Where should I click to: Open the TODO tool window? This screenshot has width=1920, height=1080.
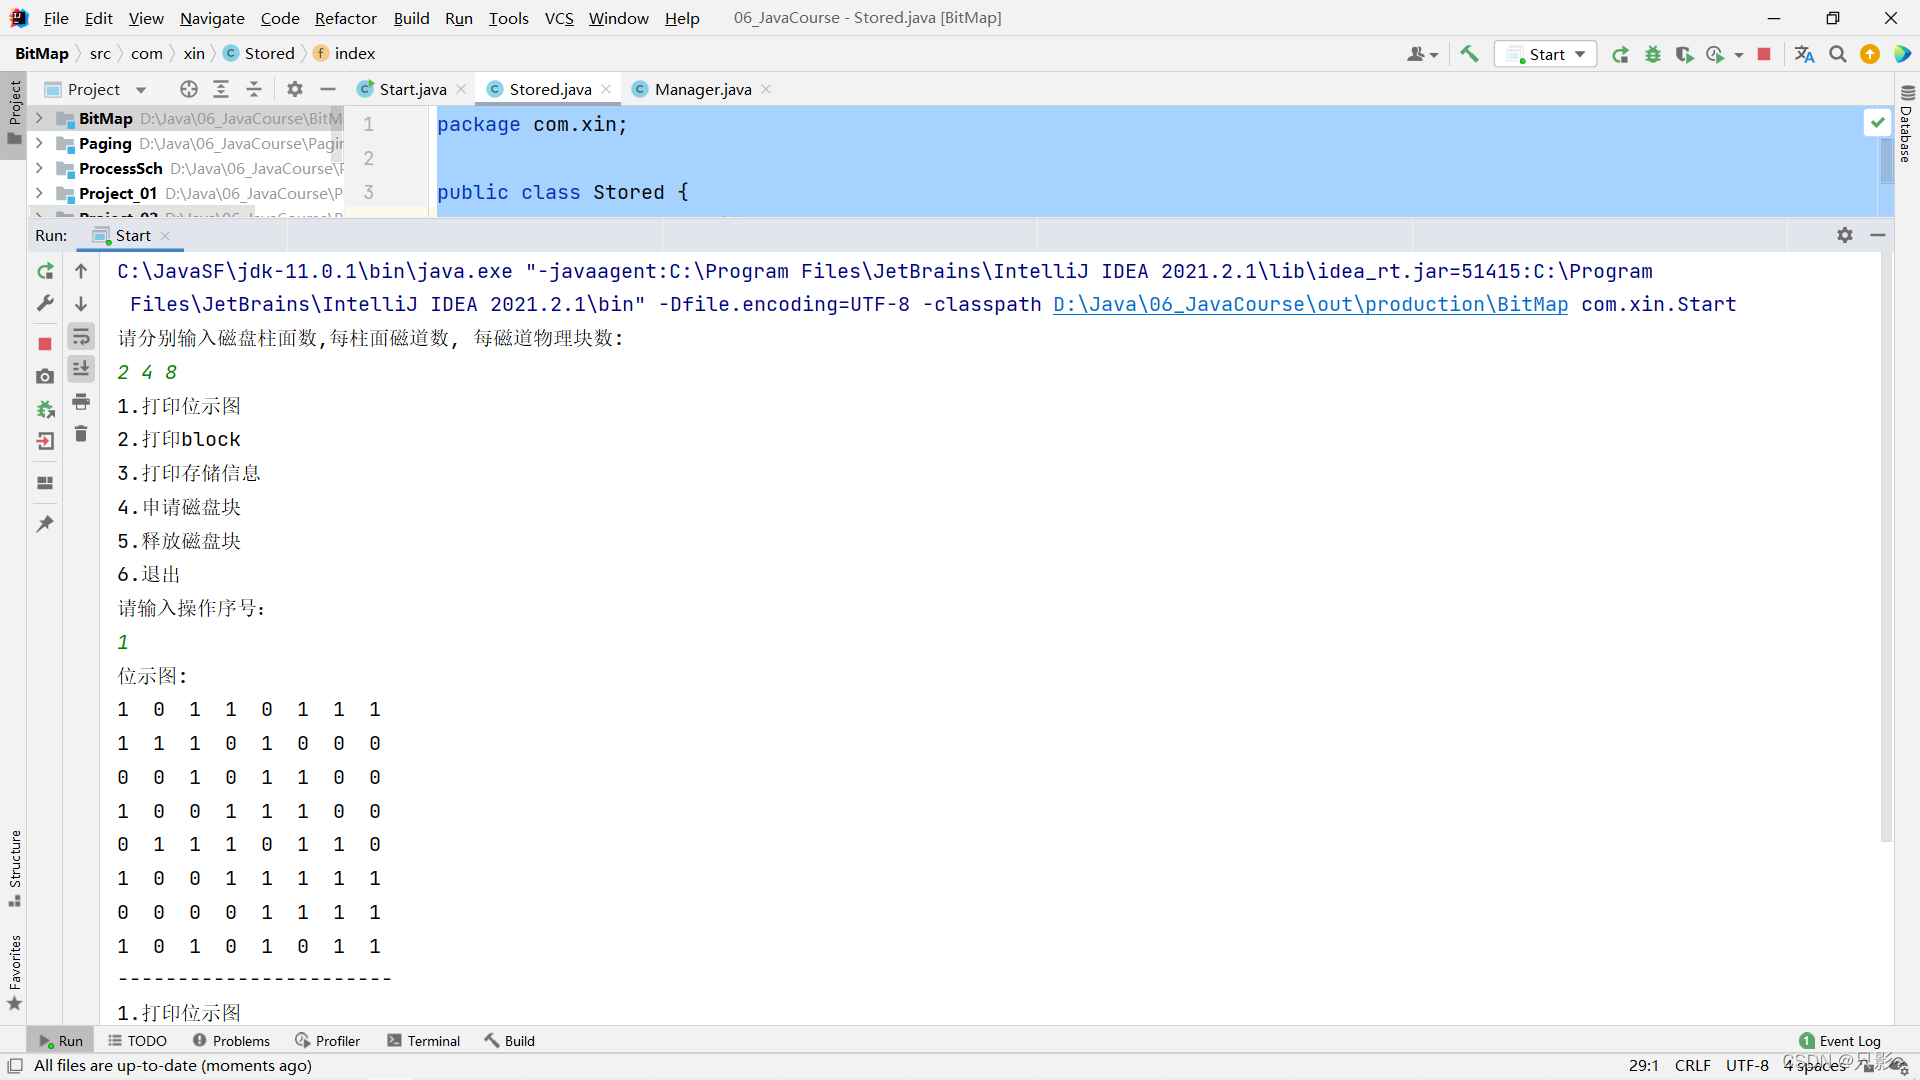pos(138,1041)
